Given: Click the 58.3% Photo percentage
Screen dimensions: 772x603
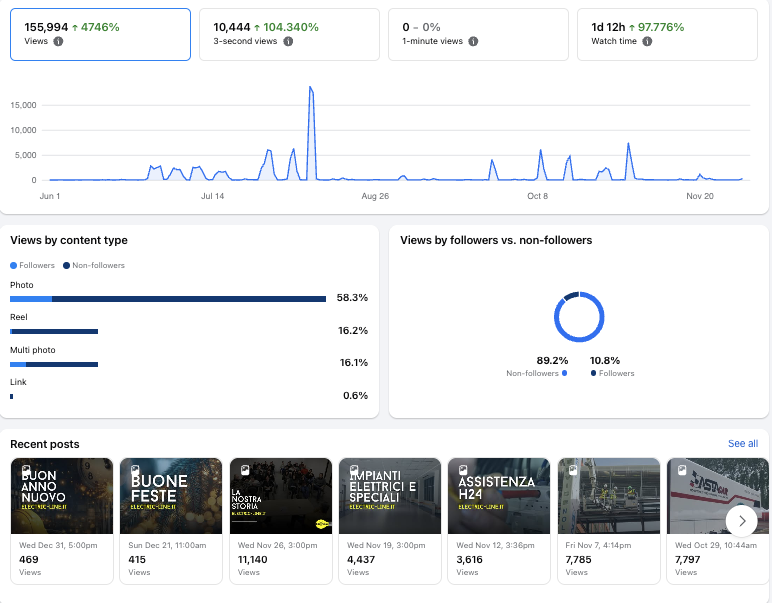Looking at the screenshot, I should click(352, 298).
